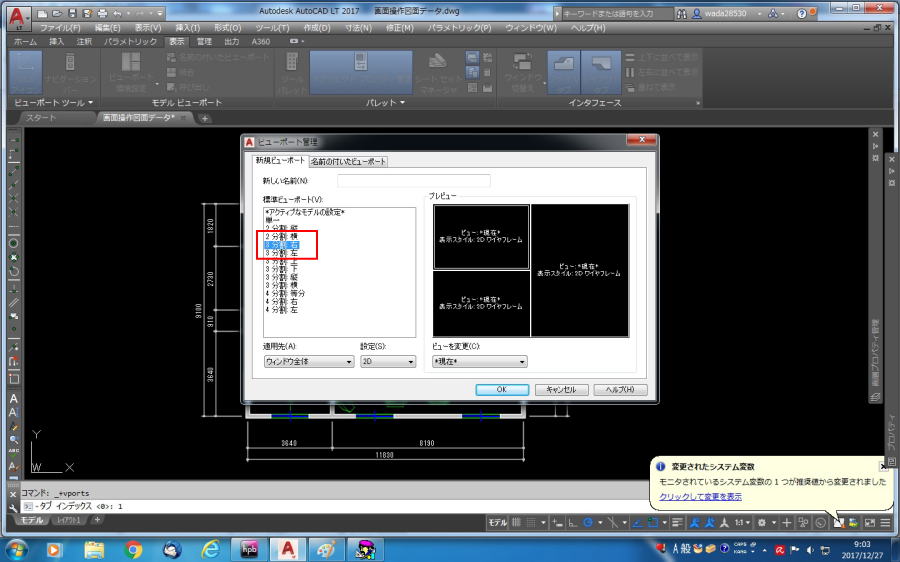Switch to the ホーム ribbon tab
The height and width of the screenshot is (562, 900).
[25, 41]
